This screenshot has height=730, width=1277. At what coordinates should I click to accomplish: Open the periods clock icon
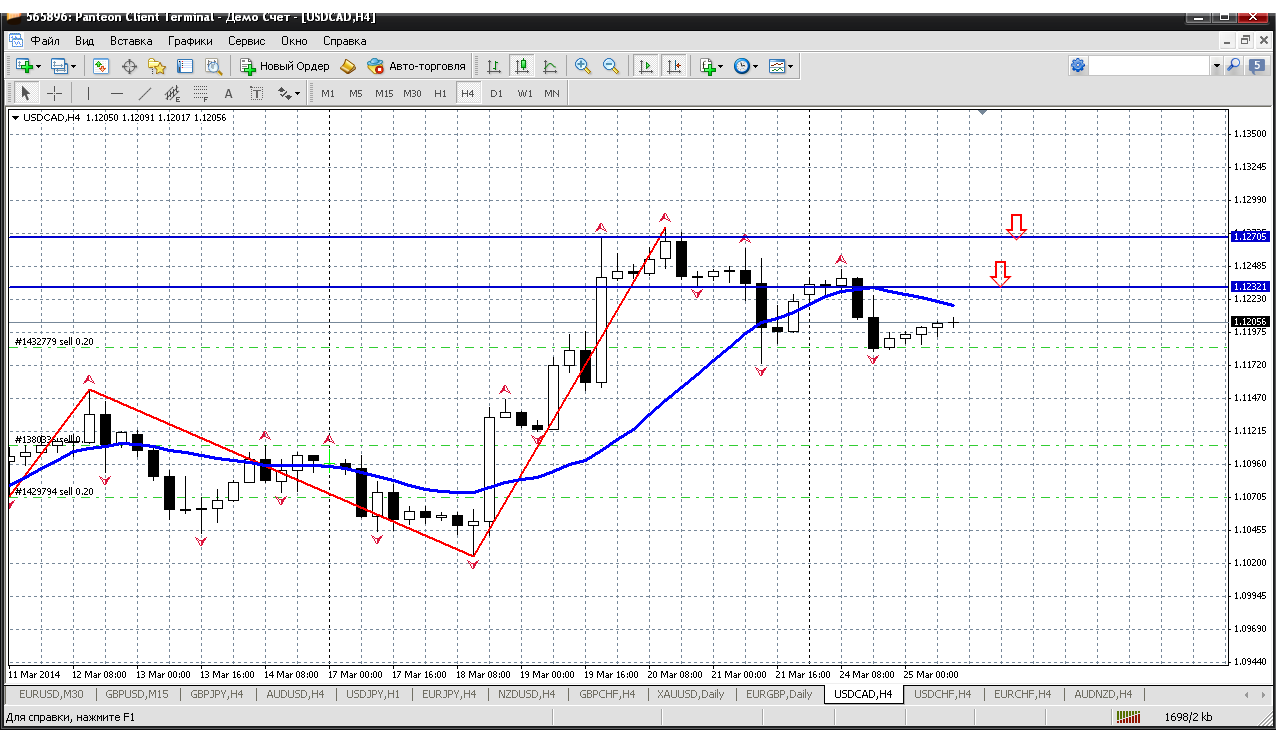(741, 66)
